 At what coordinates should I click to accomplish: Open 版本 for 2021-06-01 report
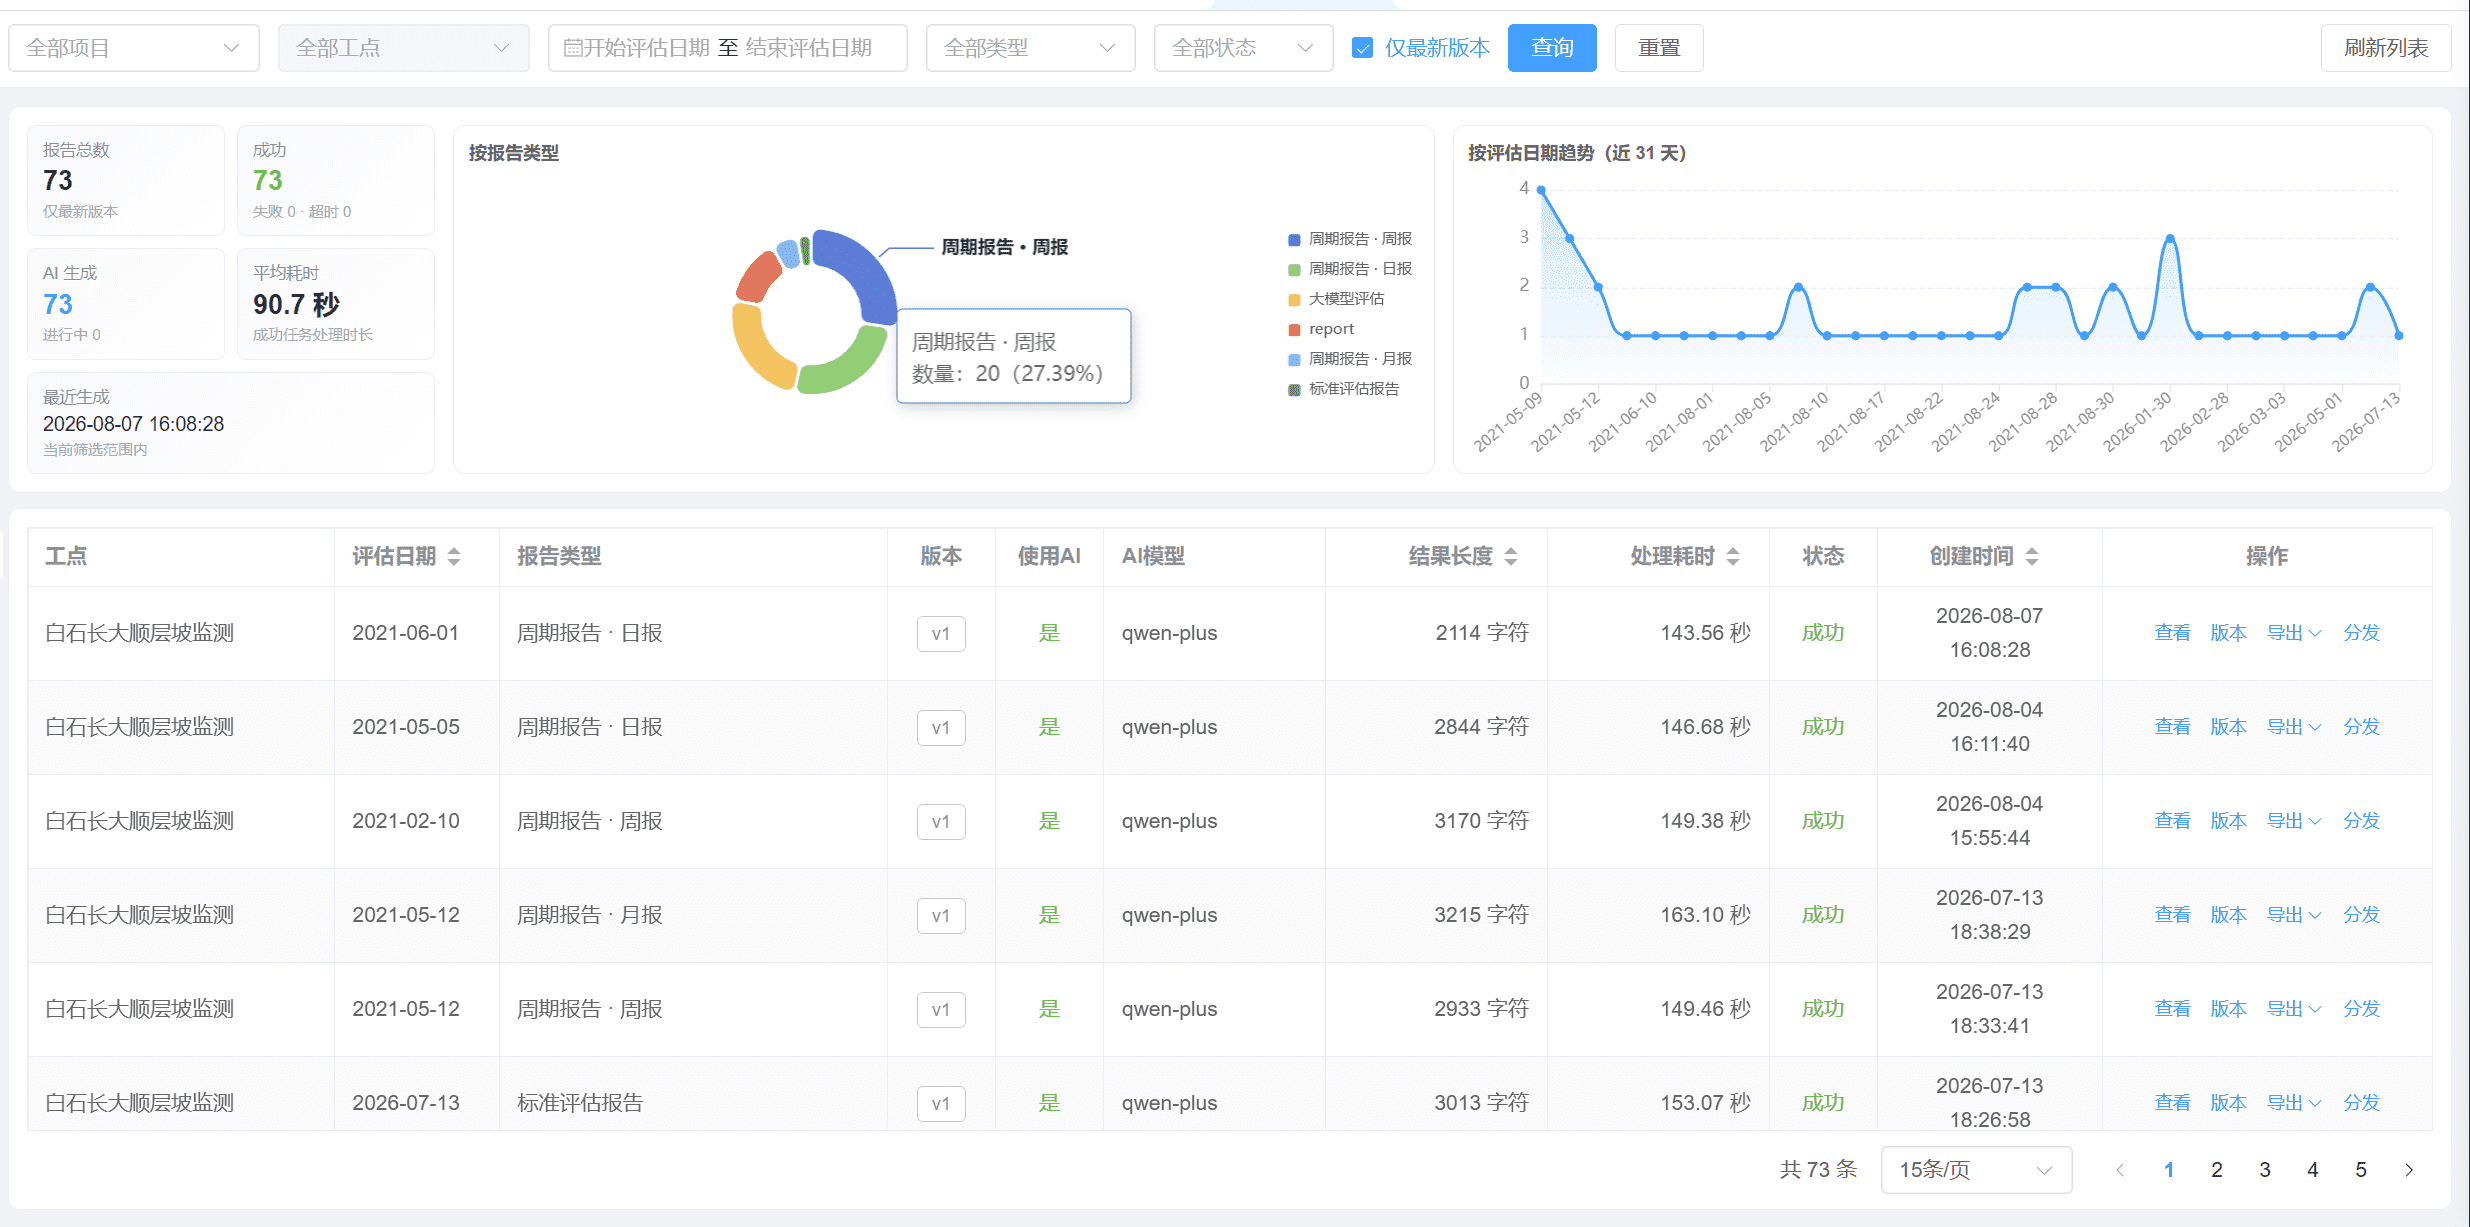(2228, 633)
